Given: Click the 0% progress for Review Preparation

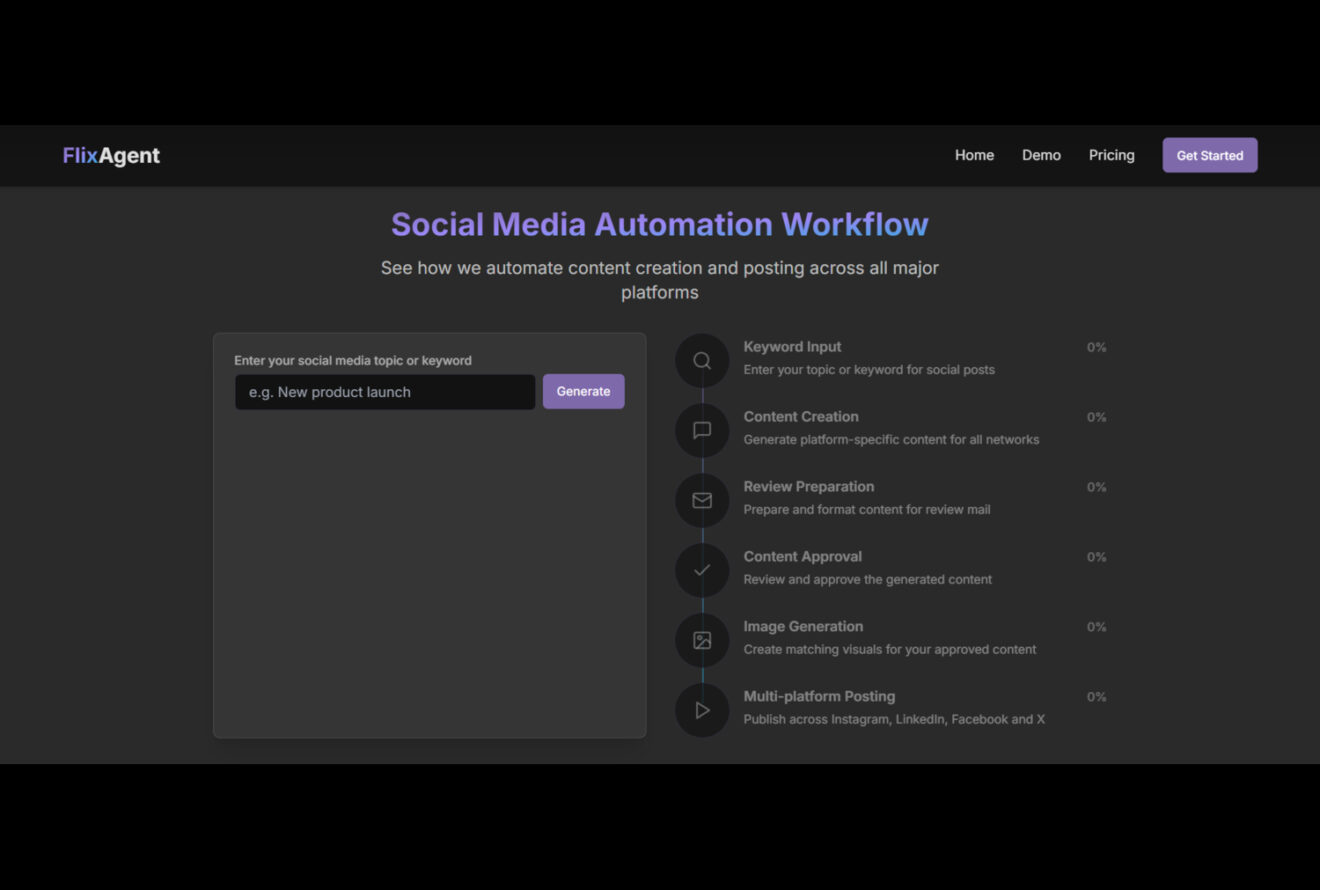Looking at the screenshot, I should (1096, 487).
